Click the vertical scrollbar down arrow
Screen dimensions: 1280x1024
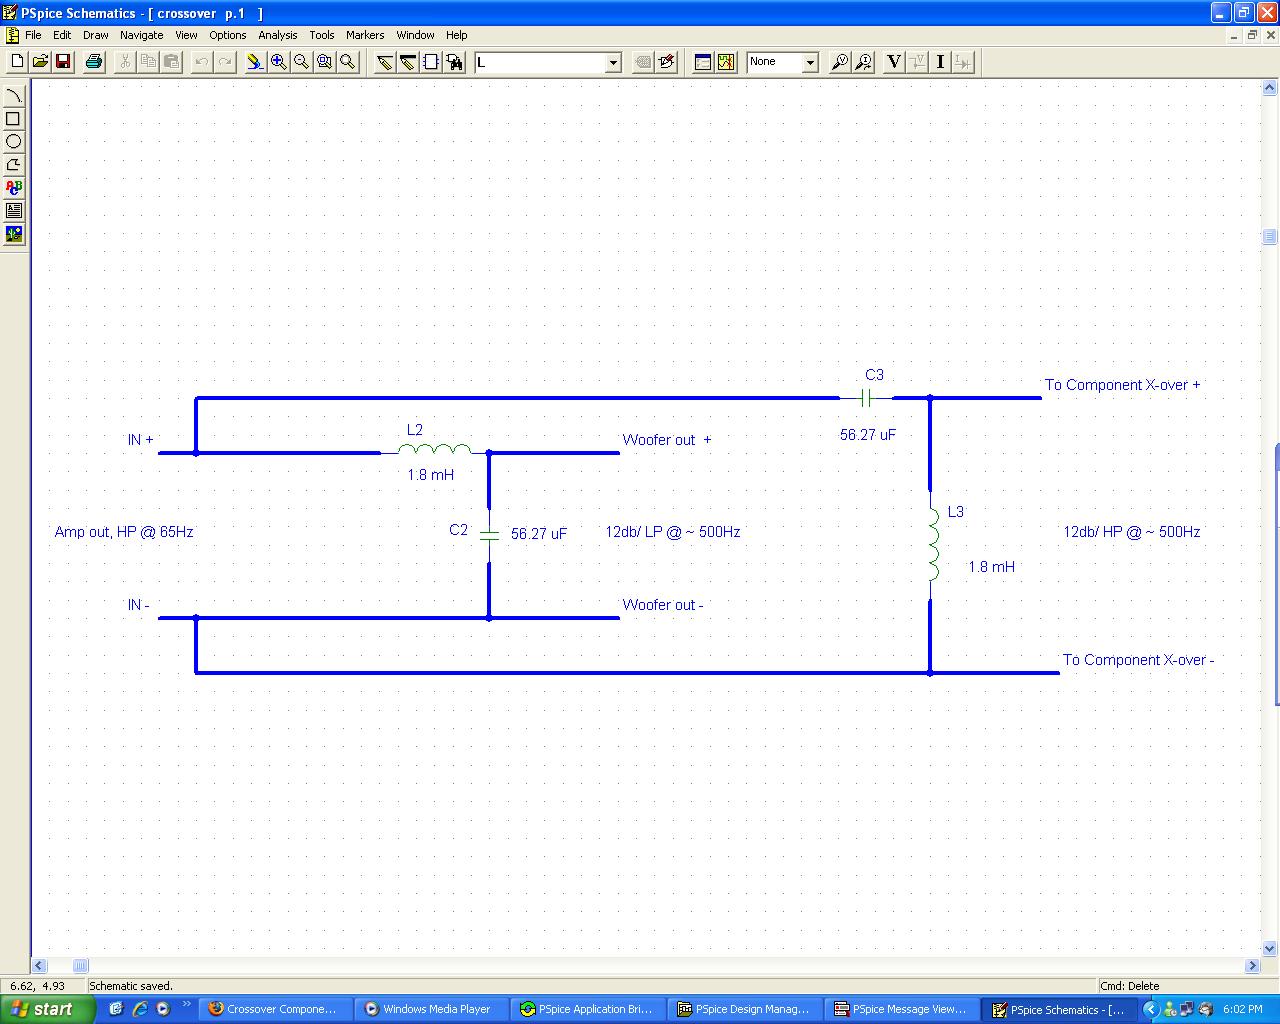click(x=1269, y=948)
